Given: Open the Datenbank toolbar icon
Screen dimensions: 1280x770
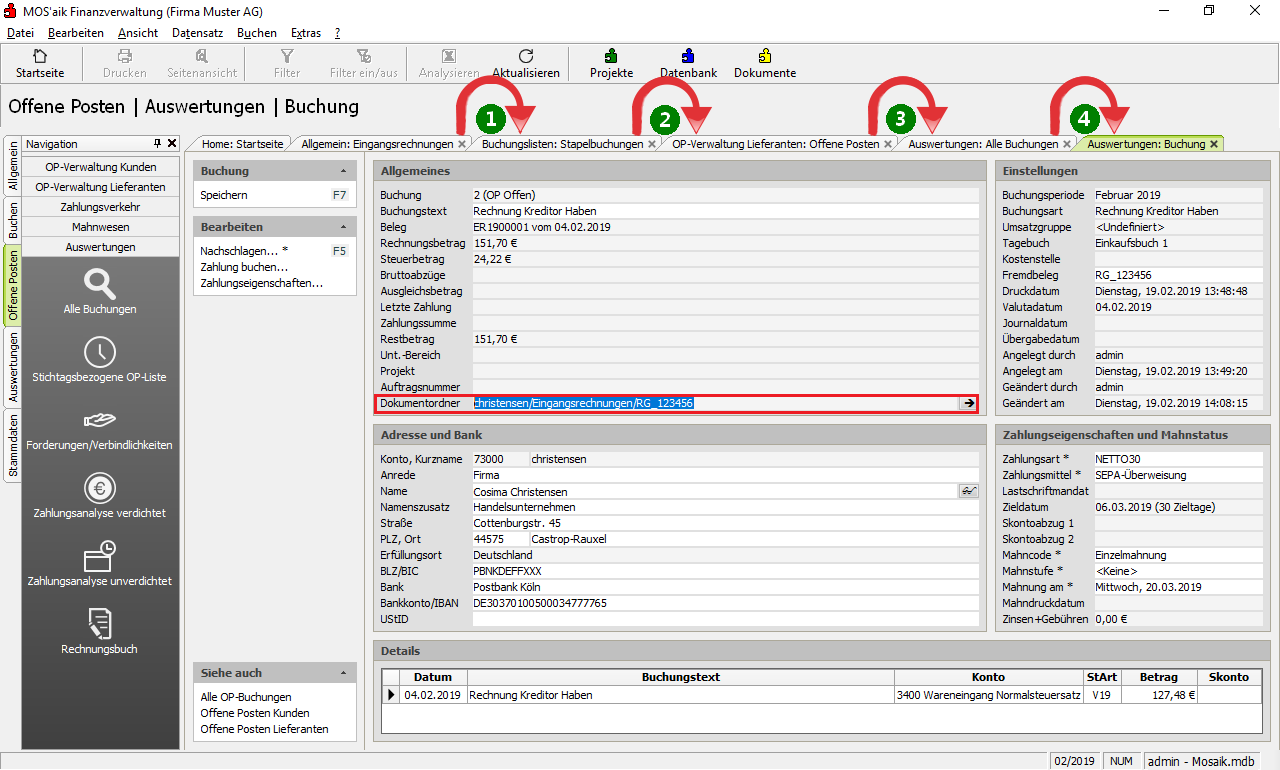Looking at the screenshot, I should [688, 57].
